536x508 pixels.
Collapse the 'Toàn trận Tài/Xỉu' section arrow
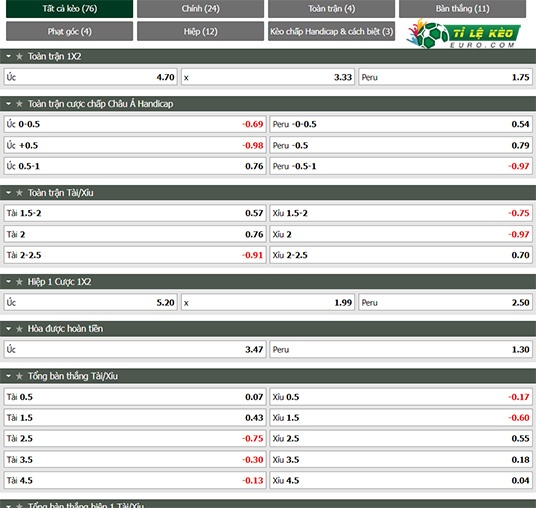[x=9, y=193]
